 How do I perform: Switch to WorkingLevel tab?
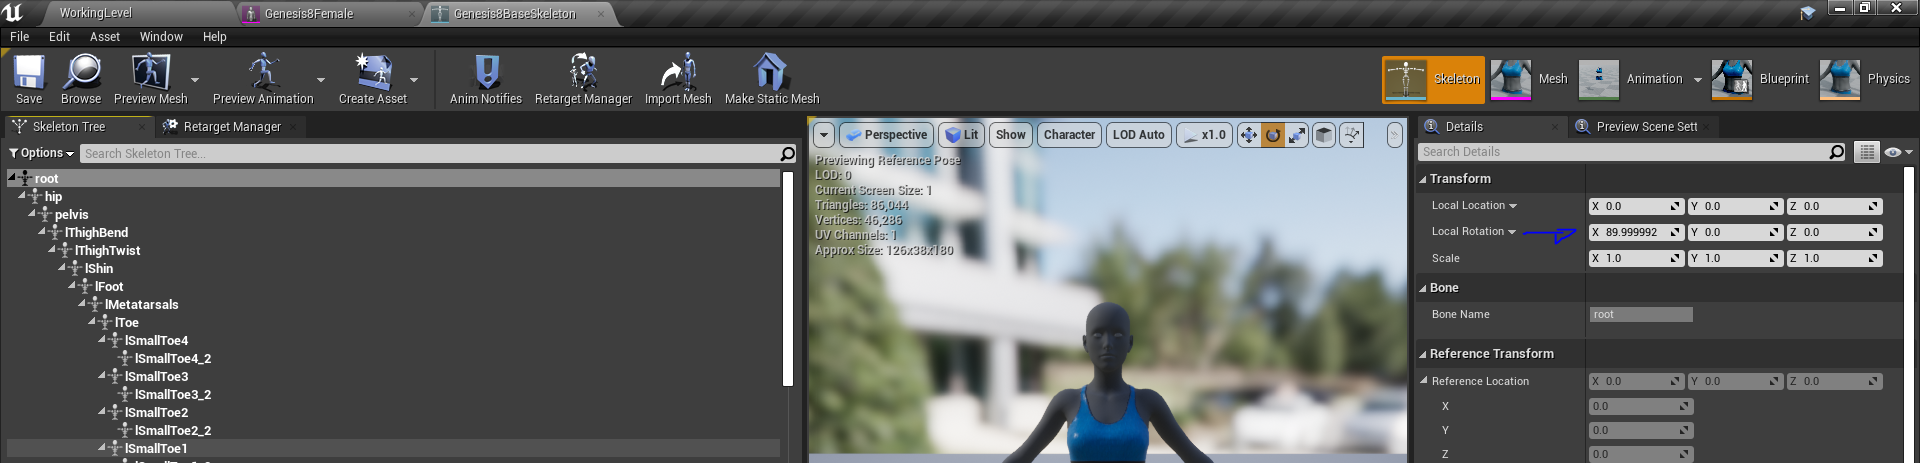pos(95,13)
